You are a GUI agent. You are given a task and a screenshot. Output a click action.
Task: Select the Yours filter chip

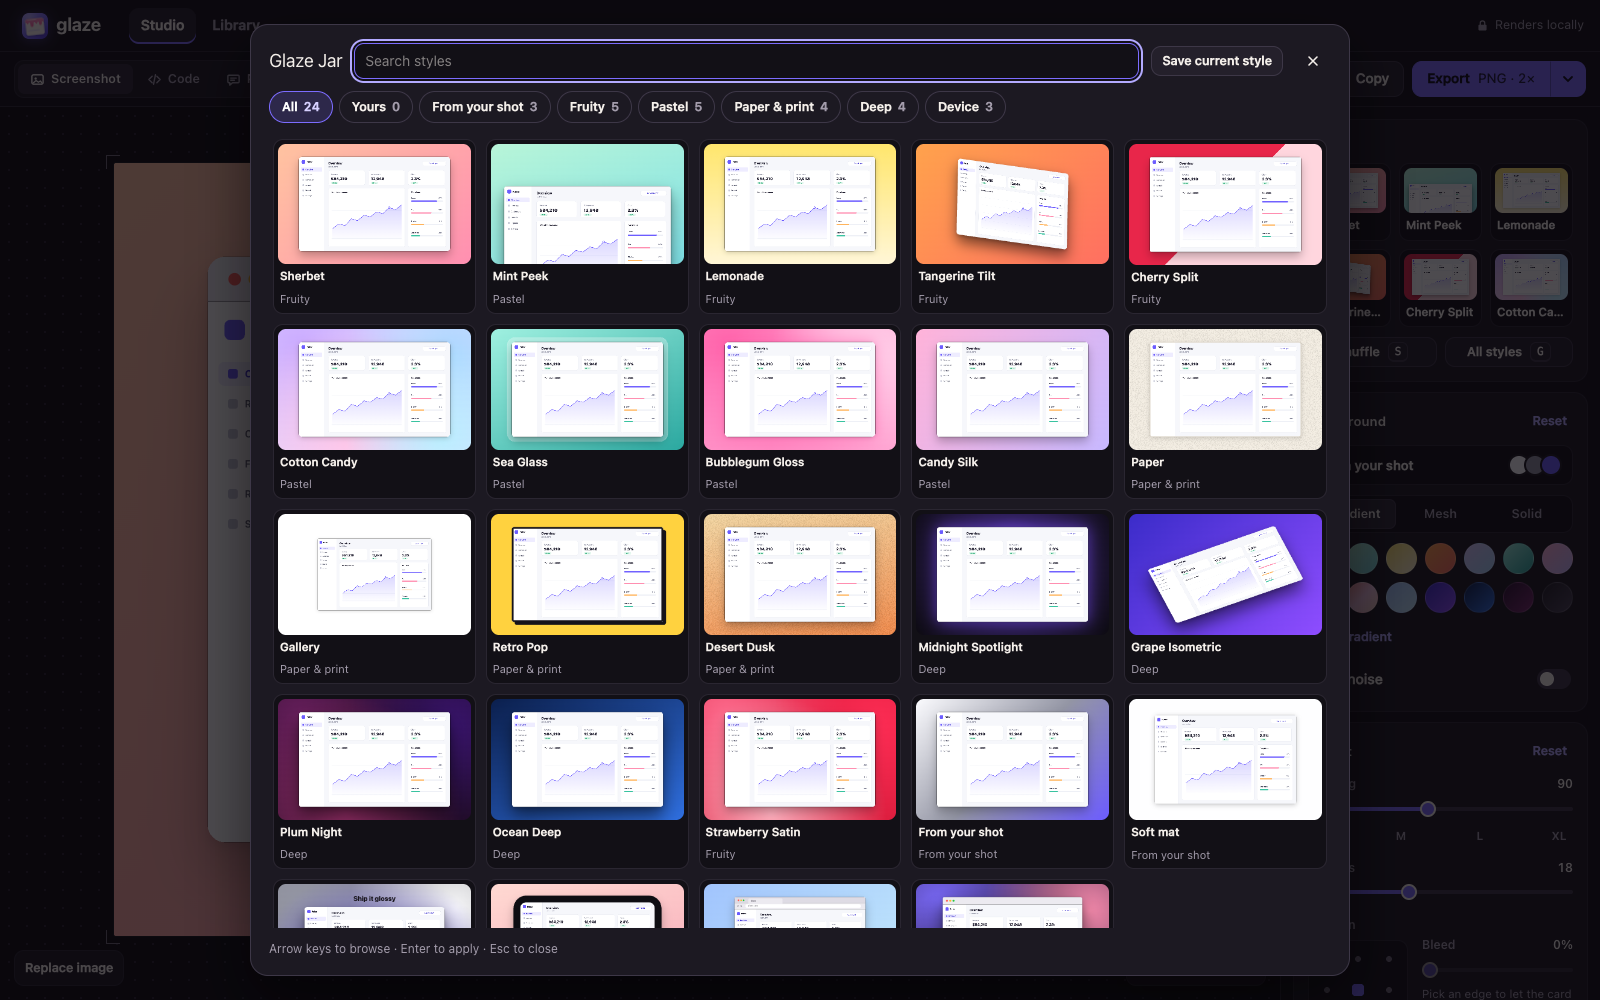click(x=376, y=107)
